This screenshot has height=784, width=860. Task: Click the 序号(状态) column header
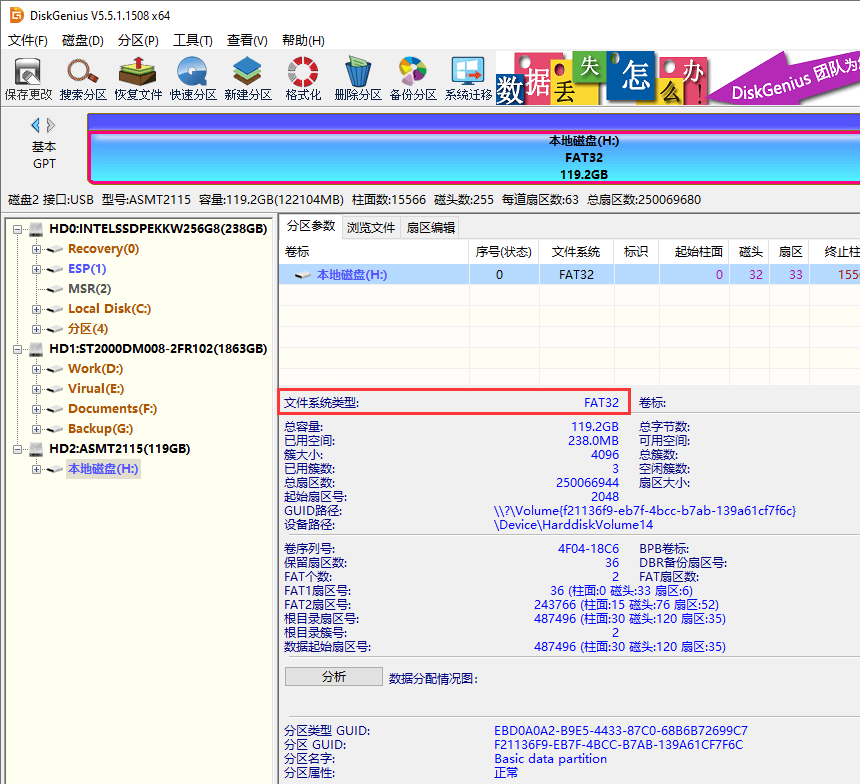[x=503, y=252]
